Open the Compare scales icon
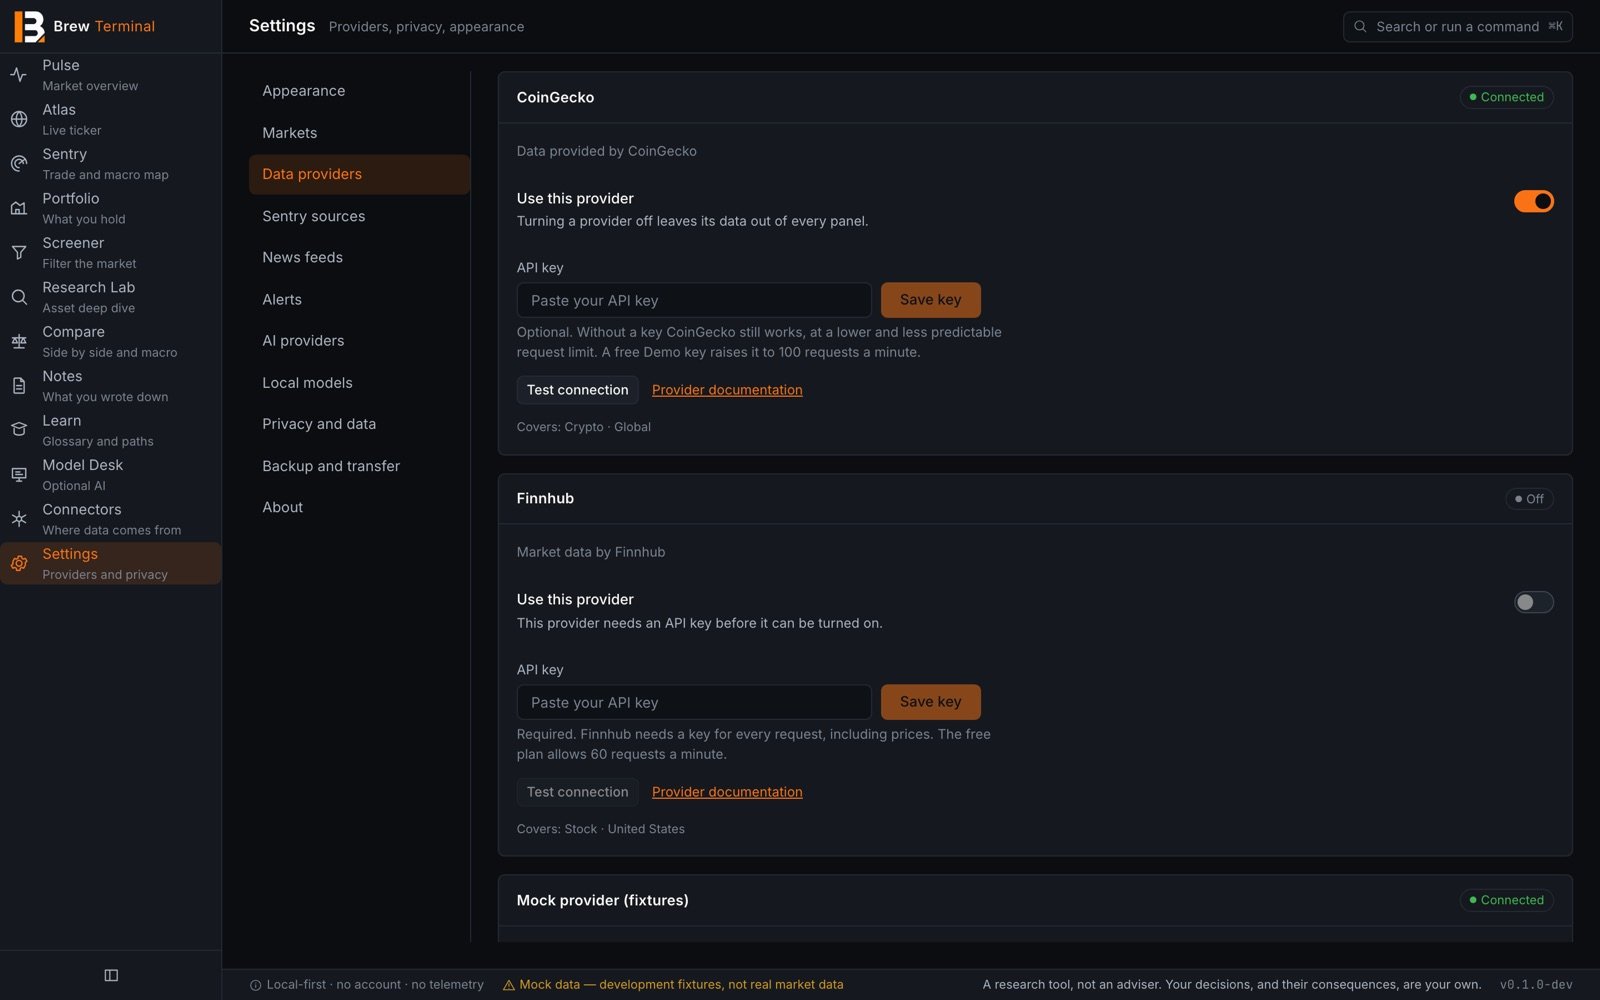1600x1000 pixels. click(x=19, y=342)
